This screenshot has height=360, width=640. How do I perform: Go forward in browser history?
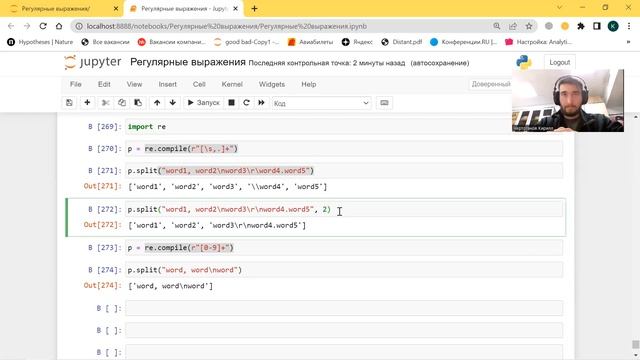tap(27, 26)
